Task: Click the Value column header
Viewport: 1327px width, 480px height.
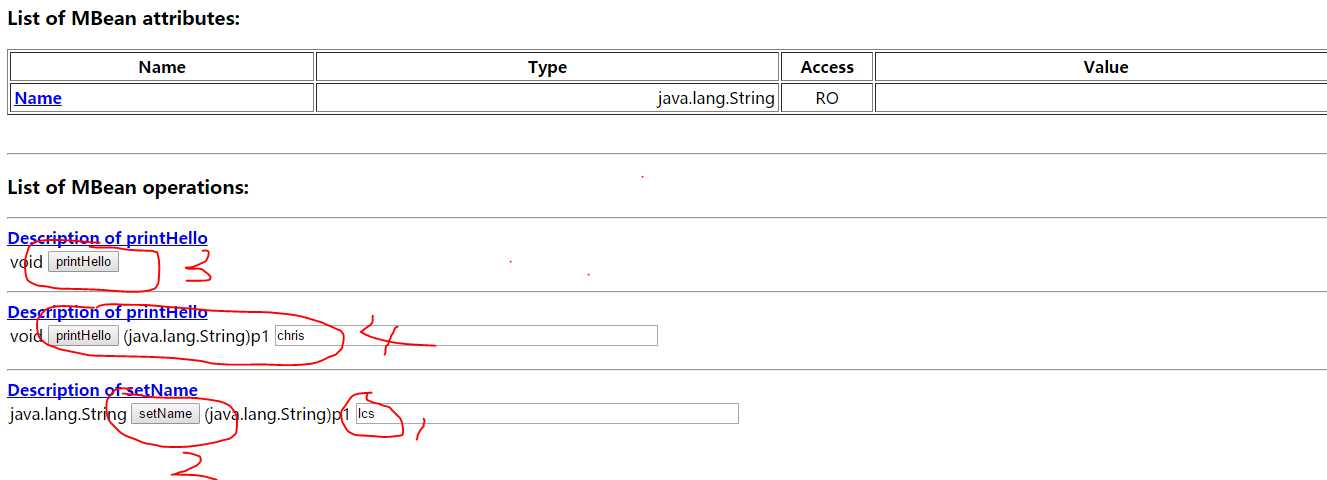Action: coord(1105,67)
